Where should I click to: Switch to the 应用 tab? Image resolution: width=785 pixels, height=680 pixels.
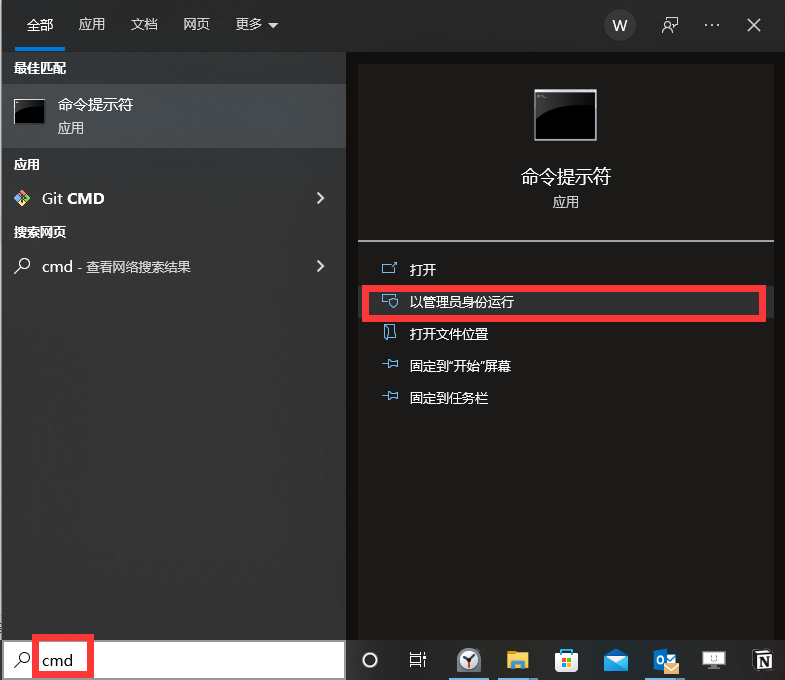pos(92,24)
